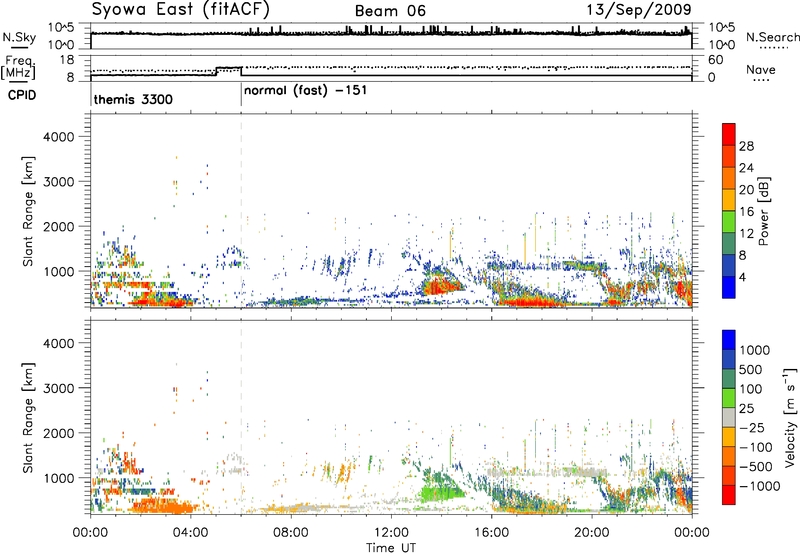Select the '25' label on Velocity color bar
The height and width of the screenshot is (554, 800).
point(747,409)
